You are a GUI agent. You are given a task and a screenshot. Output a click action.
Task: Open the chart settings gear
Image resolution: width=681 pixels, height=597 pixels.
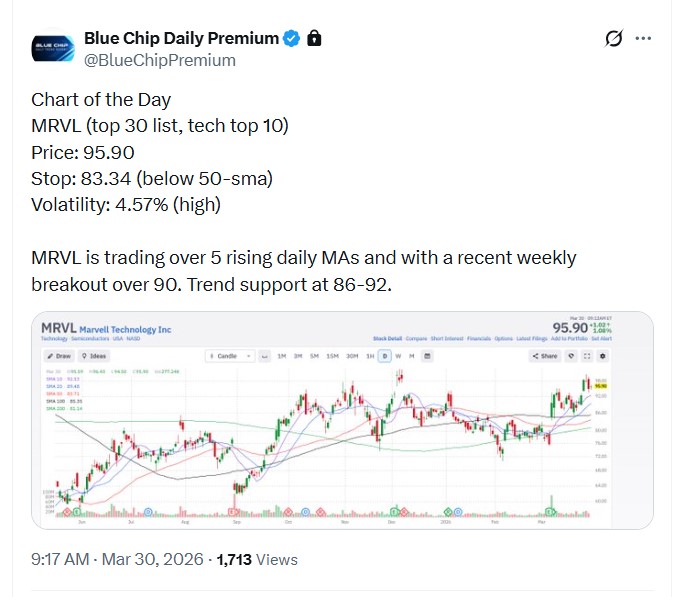point(602,355)
